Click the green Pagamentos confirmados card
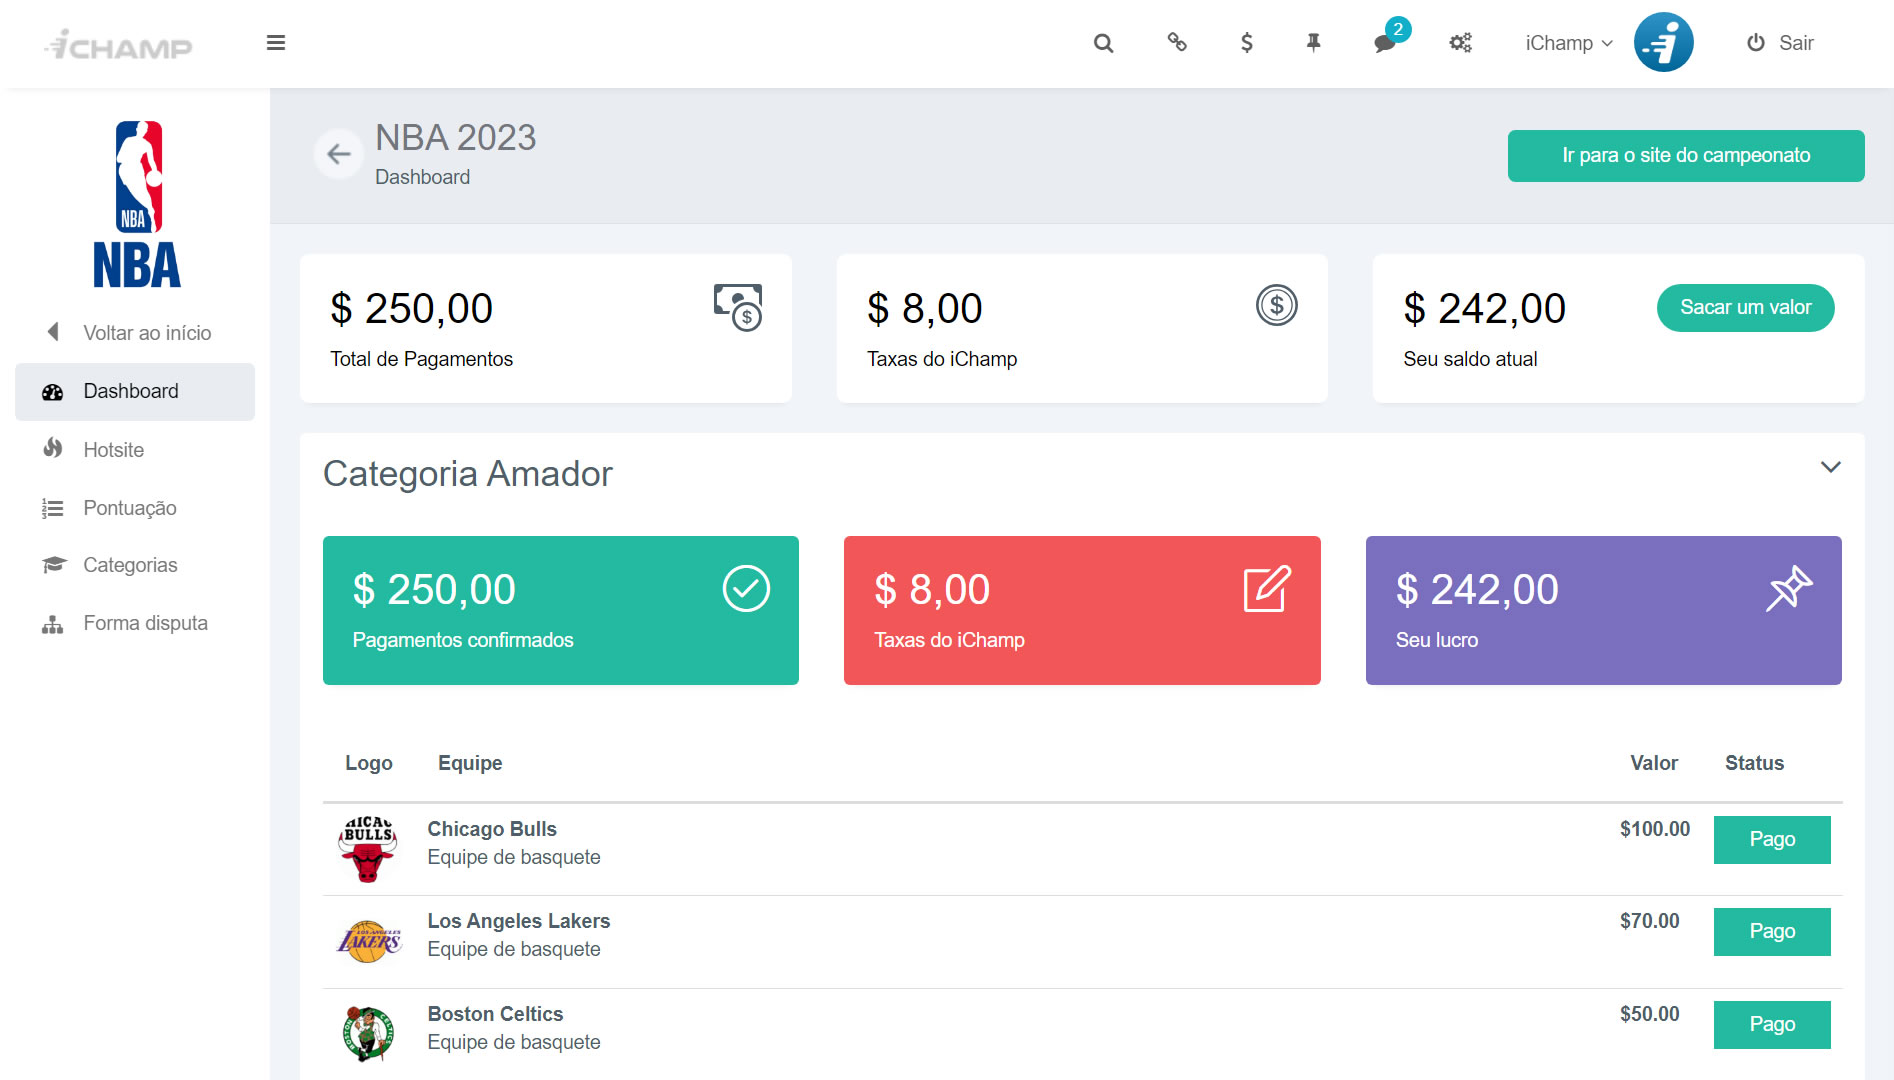This screenshot has height=1080, width=1894. (x=561, y=610)
